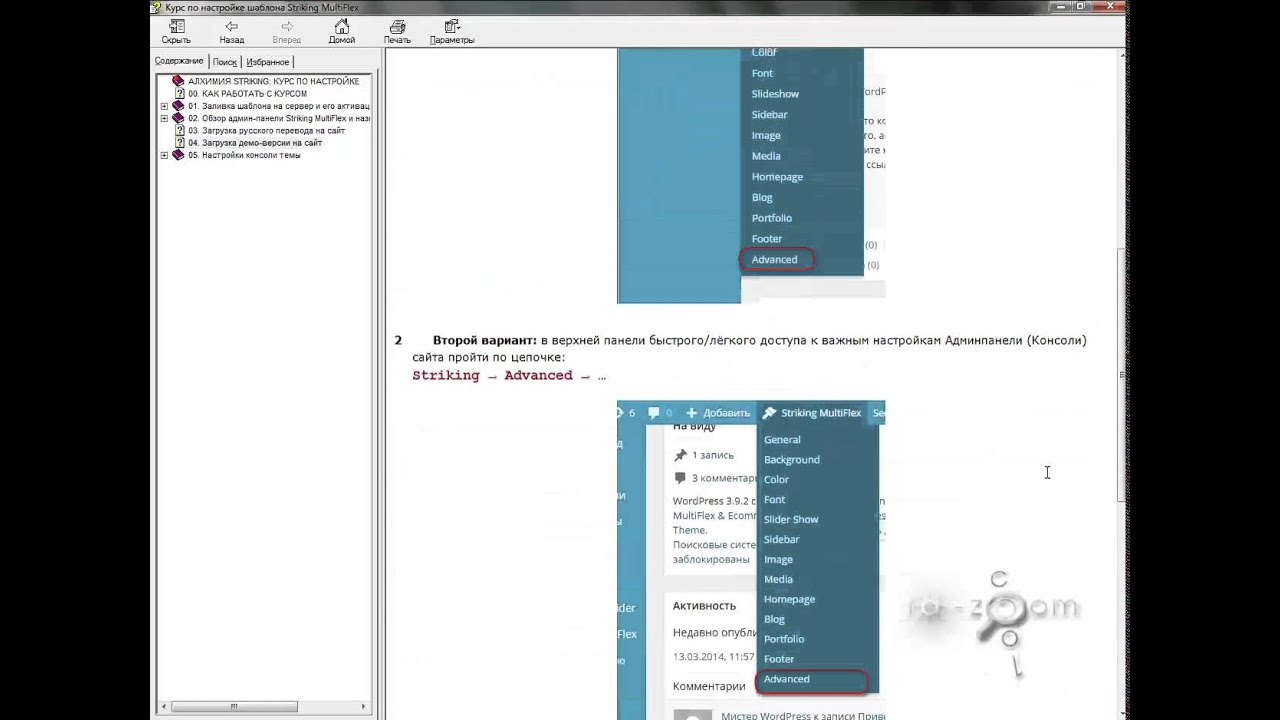Switch to the Поиск tab
This screenshot has height=720, width=1280.
[225, 62]
